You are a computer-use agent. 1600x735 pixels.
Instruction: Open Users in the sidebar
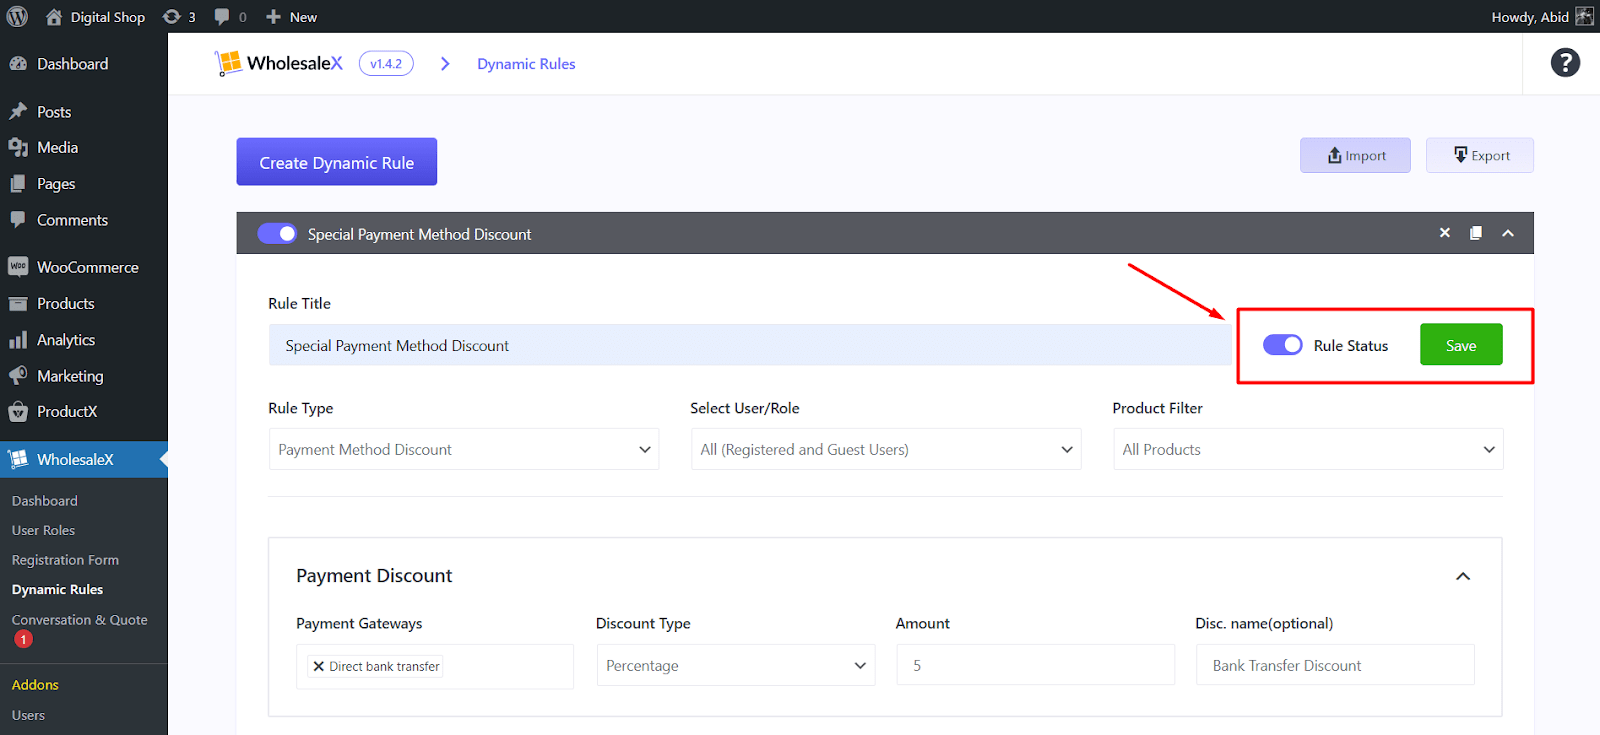coord(28,715)
